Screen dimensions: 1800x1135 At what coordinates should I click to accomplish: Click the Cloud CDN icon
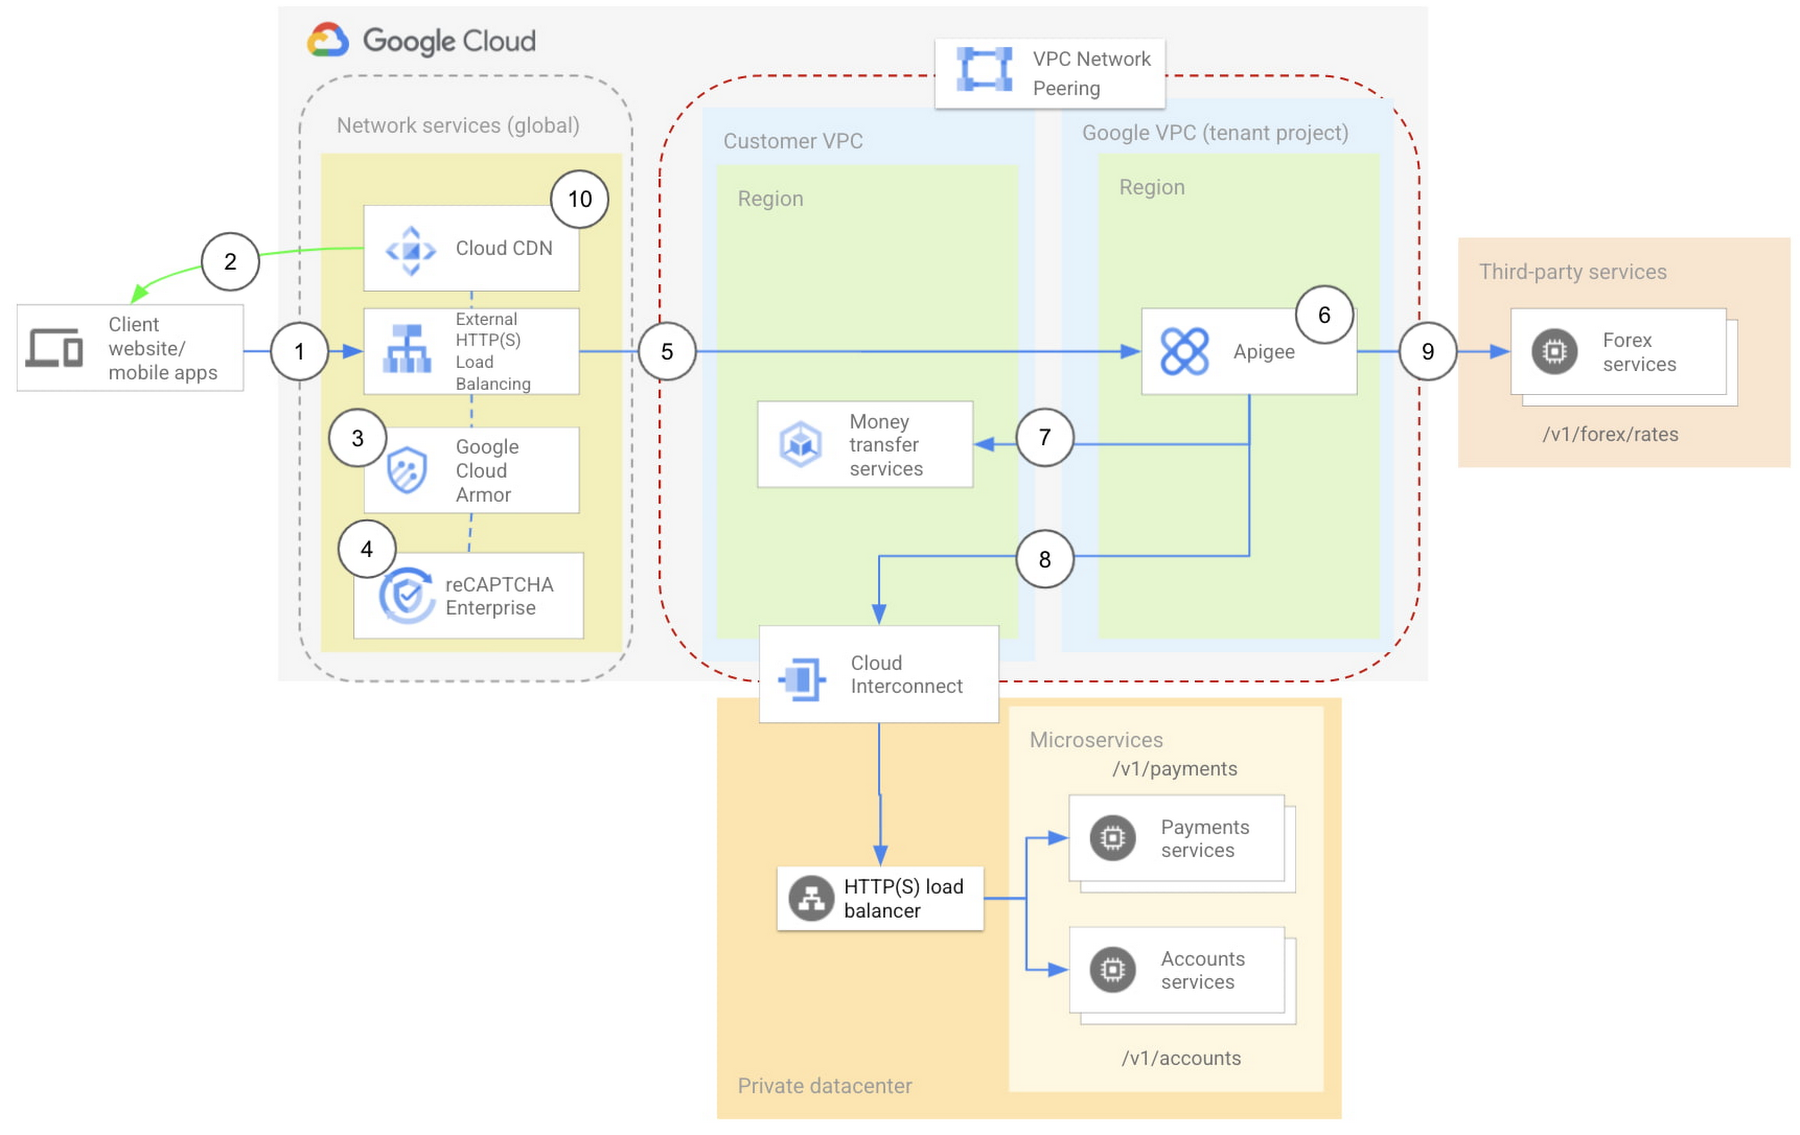(410, 249)
